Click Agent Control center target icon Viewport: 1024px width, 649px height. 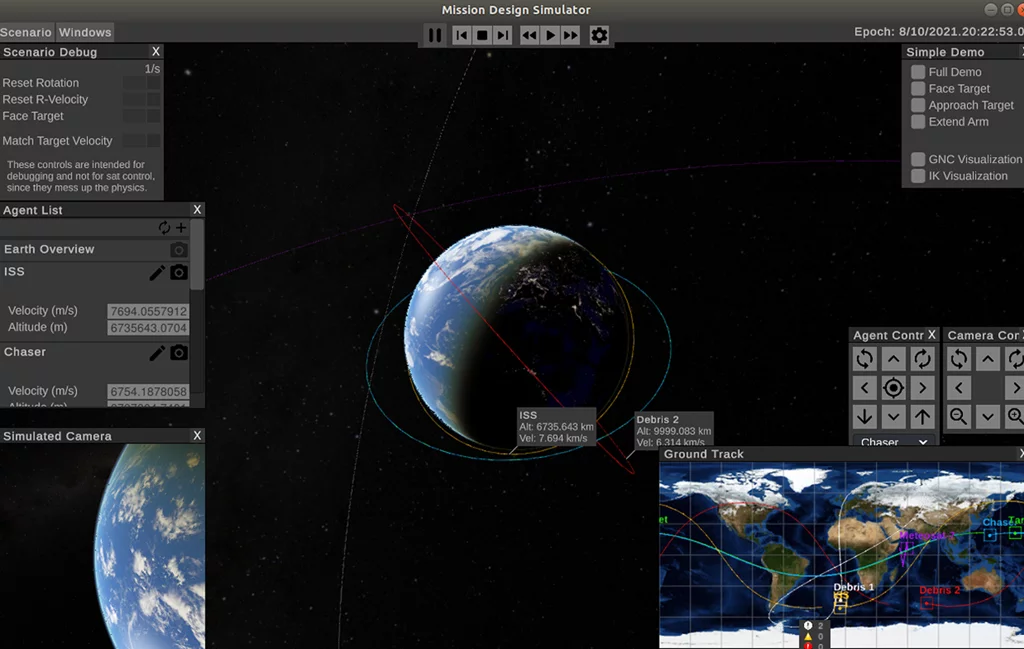(x=893, y=388)
